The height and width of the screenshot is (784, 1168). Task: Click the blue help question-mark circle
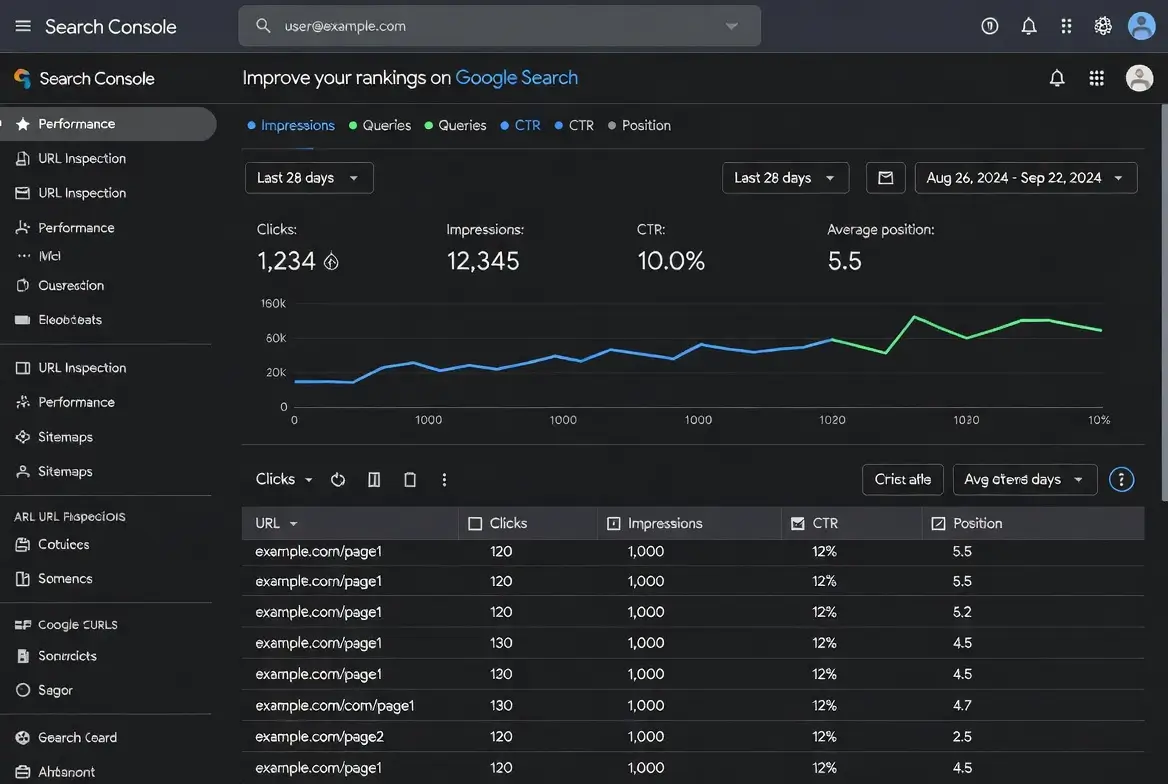pos(1121,480)
